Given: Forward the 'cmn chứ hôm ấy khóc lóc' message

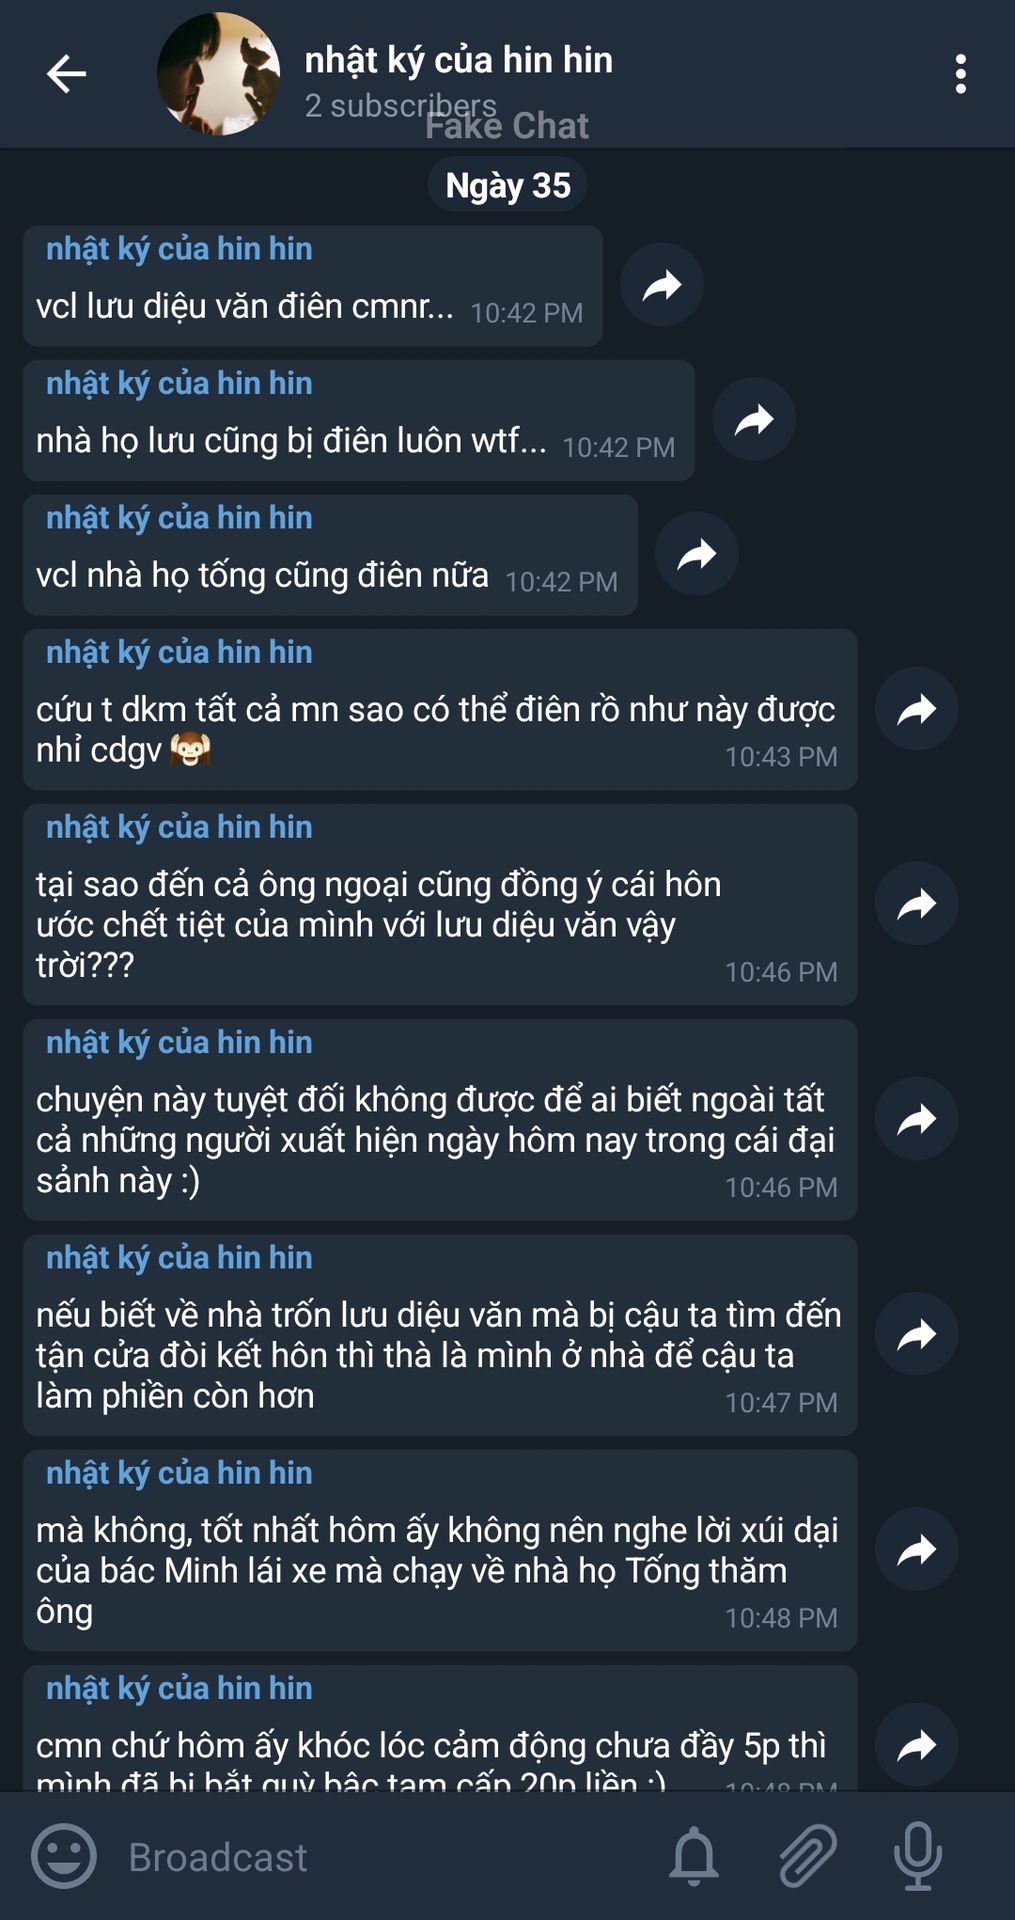Looking at the screenshot, I should click(x=917, y=1745).
